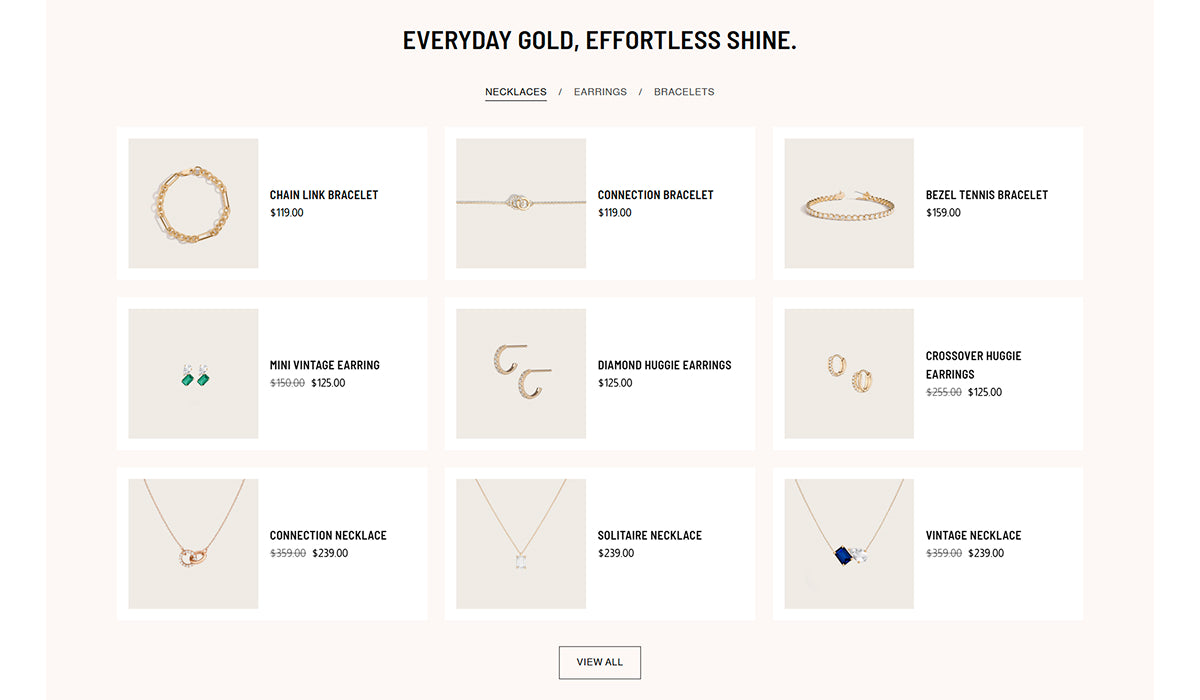
Task: Open the Bezel Tennis Bracelet product
Action: point(986,195)
